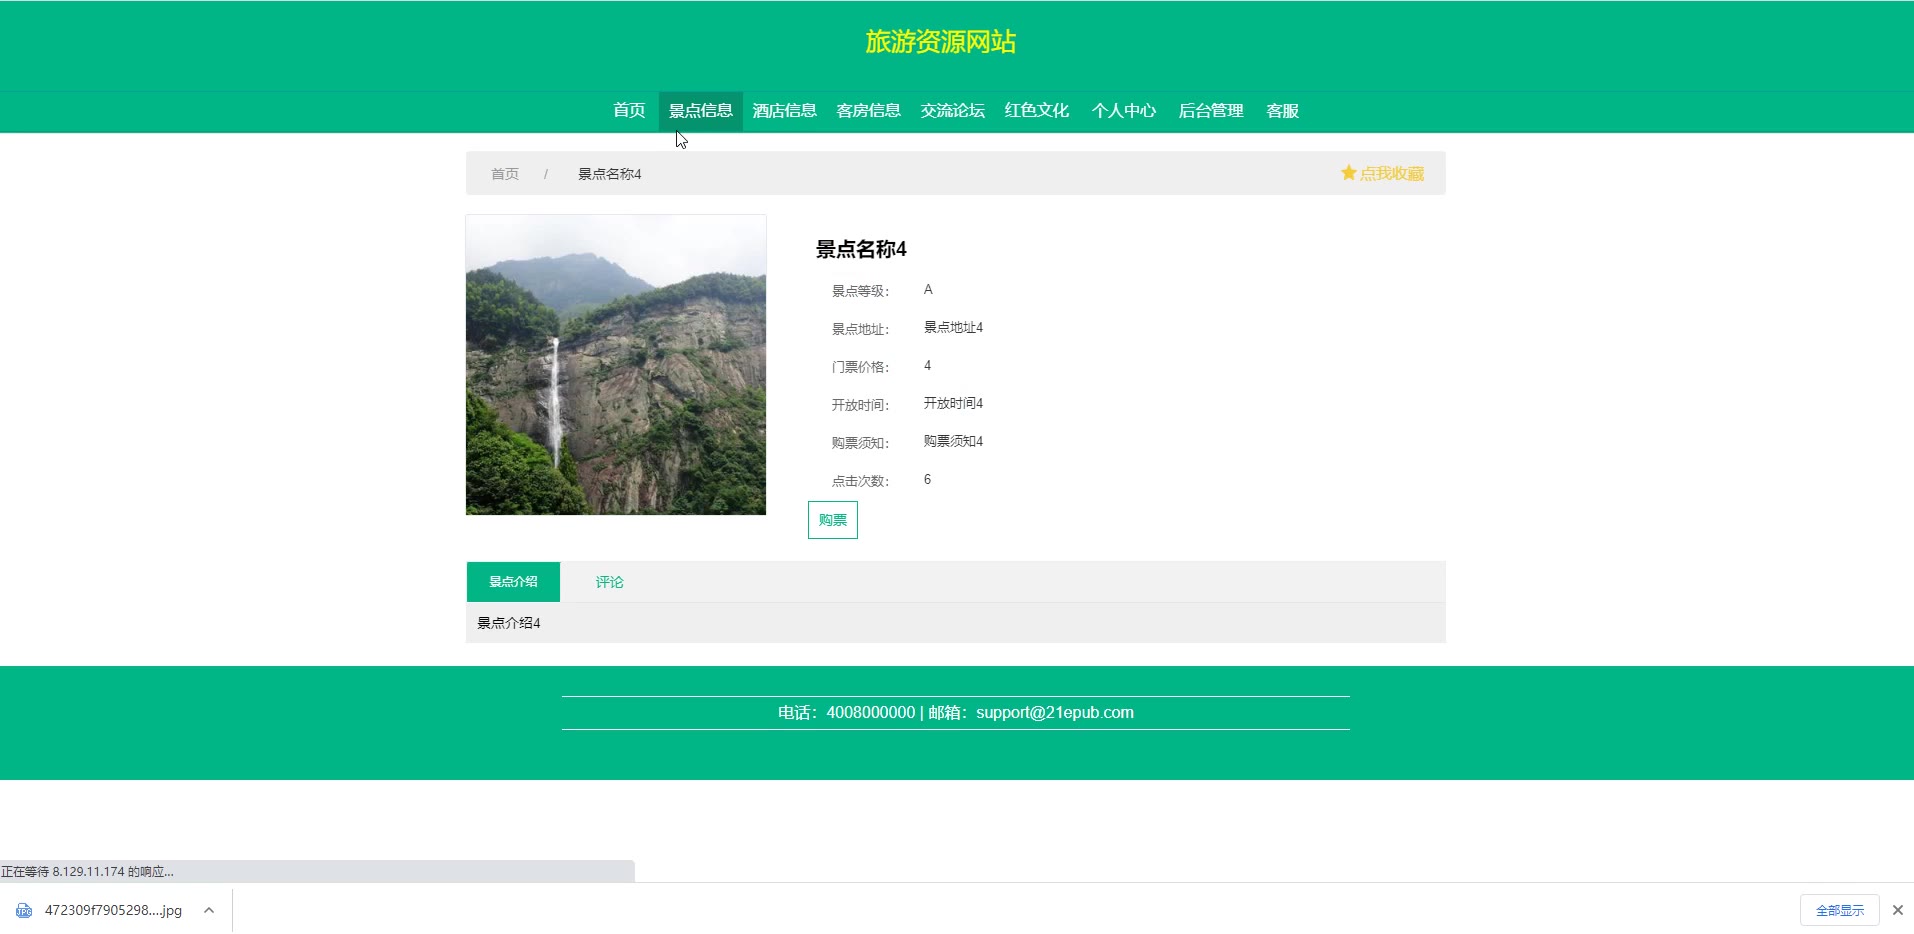The width and height of the screenshot is (1914, 934).
Task: Click the star icon next to 点我收藏
Action: point(1348,173)
